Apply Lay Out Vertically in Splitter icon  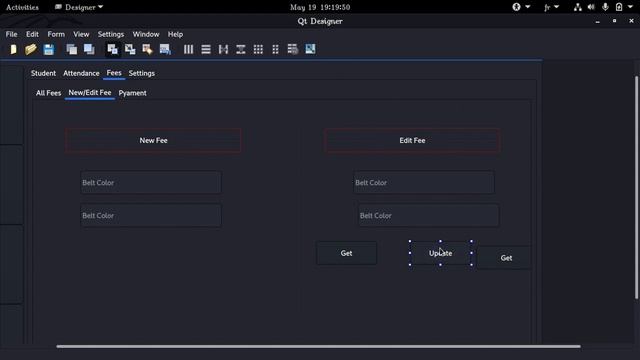241,49
